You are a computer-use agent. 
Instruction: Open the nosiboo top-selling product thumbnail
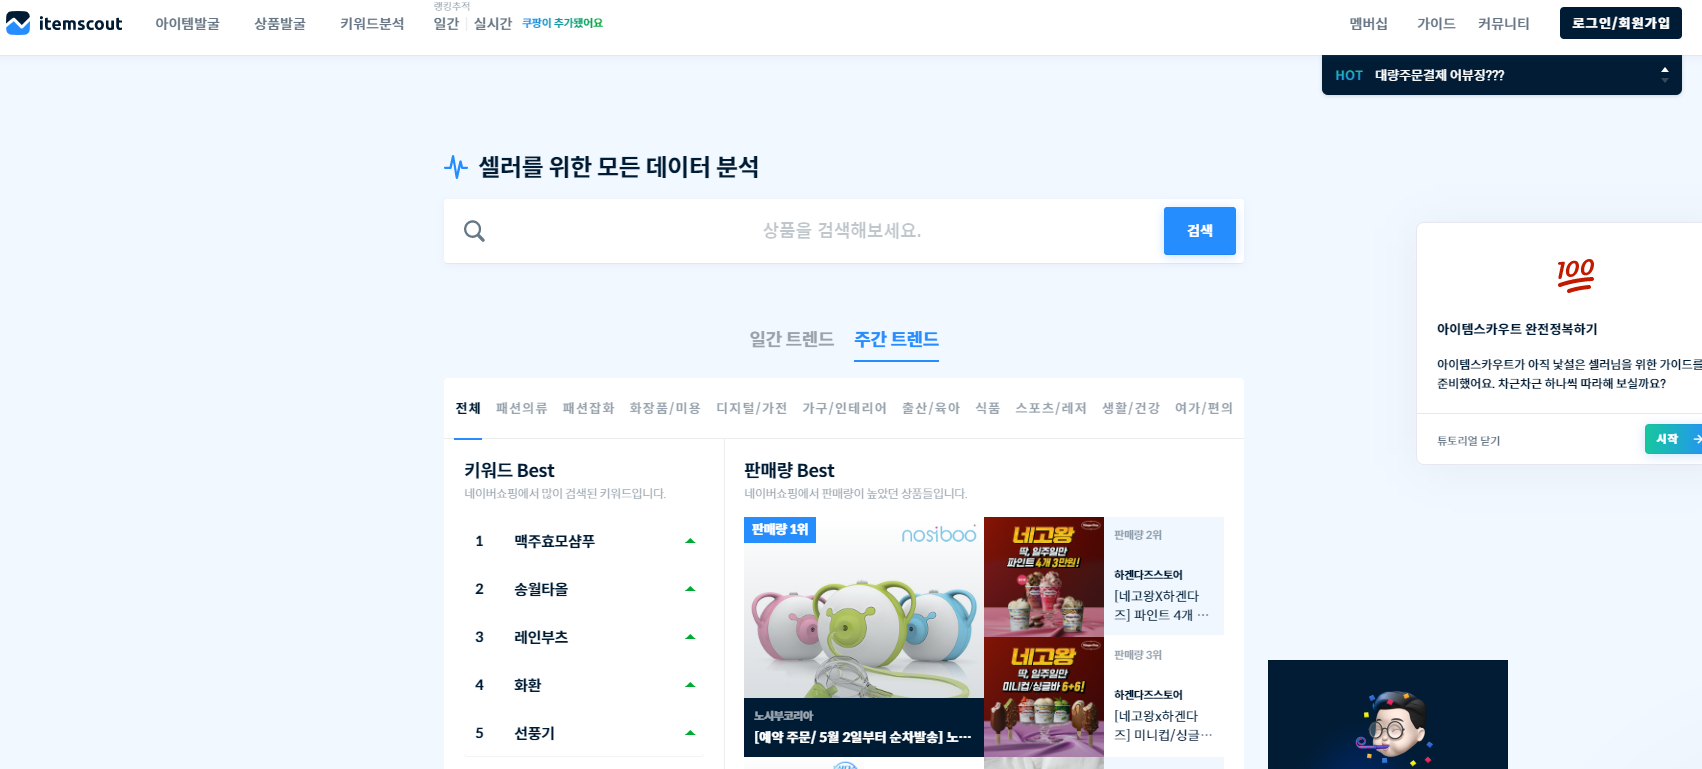click(x=864, y=637)
